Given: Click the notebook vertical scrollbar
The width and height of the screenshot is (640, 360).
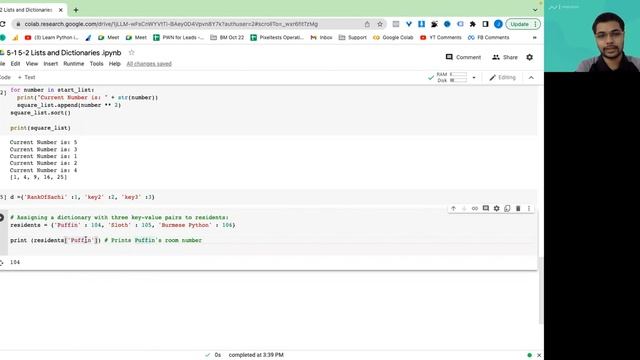Looking at the screenshot, I should click(540, 291).
